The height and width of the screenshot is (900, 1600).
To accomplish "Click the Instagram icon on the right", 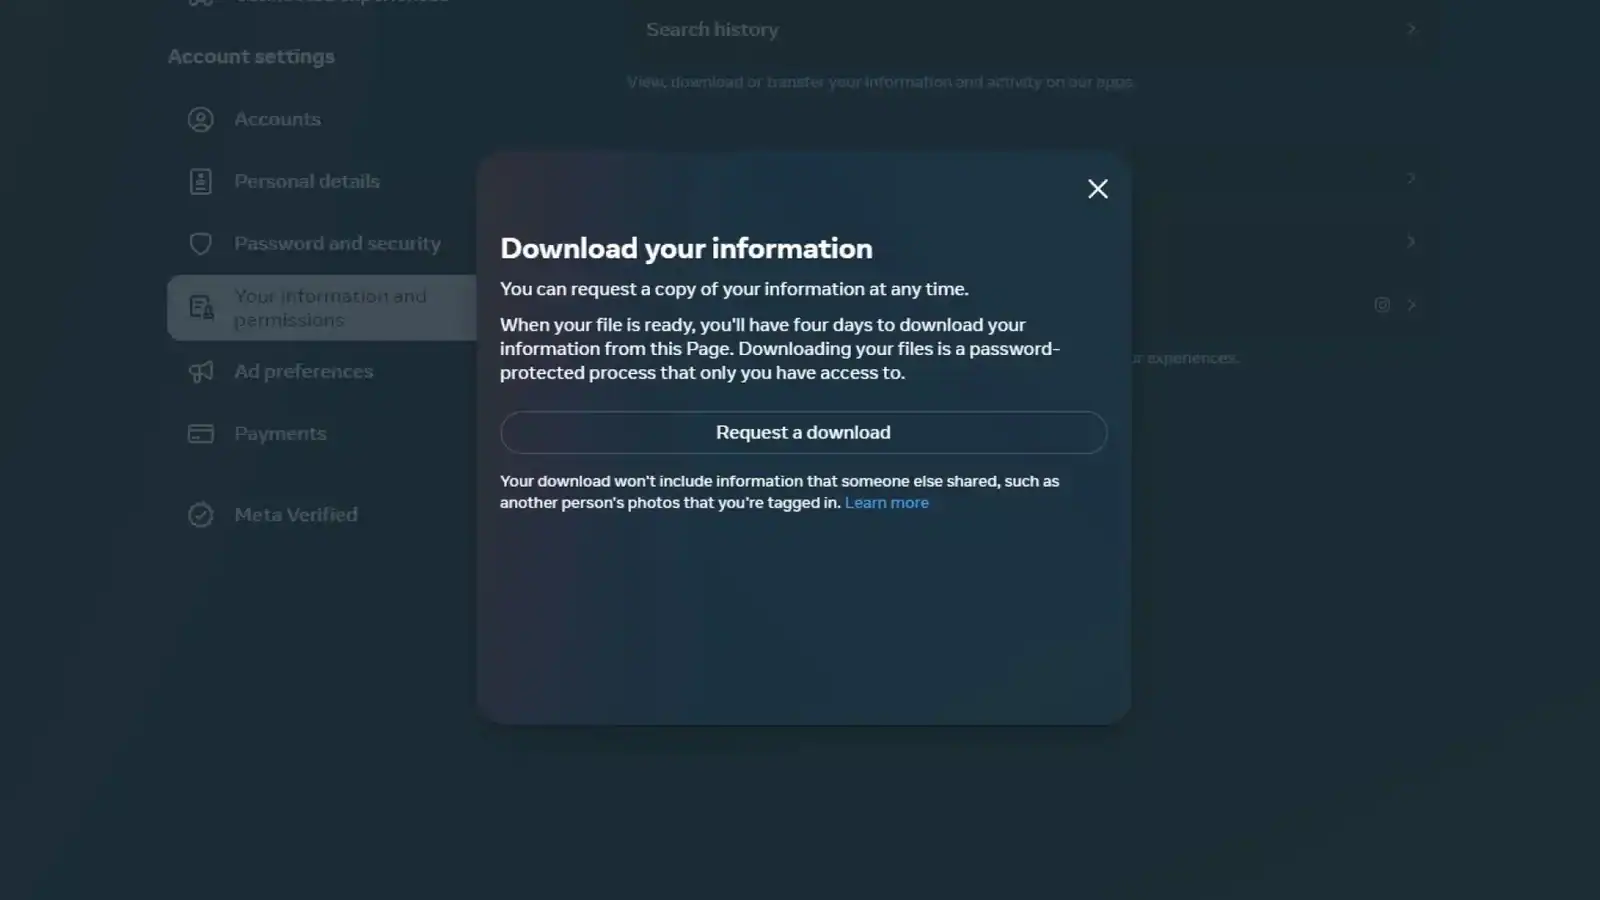I will (1381, 305).
